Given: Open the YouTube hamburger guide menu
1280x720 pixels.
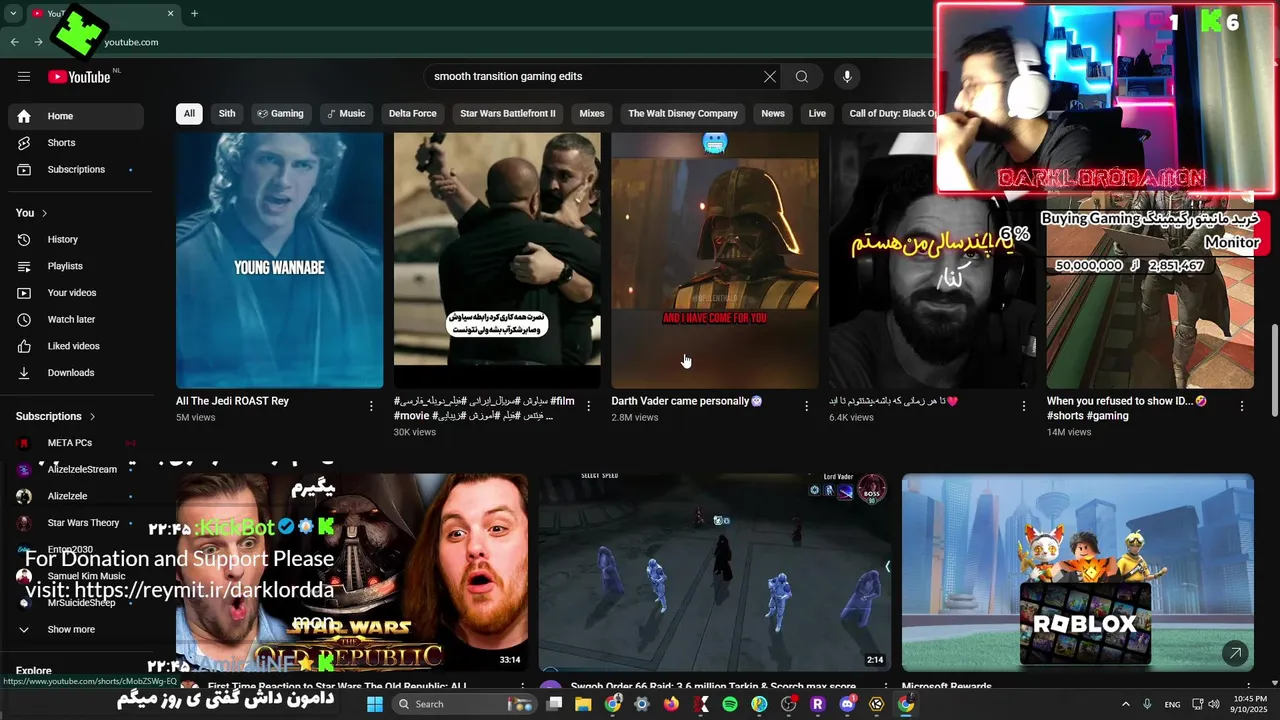Looking at the screenshot, I should (24, 77).
